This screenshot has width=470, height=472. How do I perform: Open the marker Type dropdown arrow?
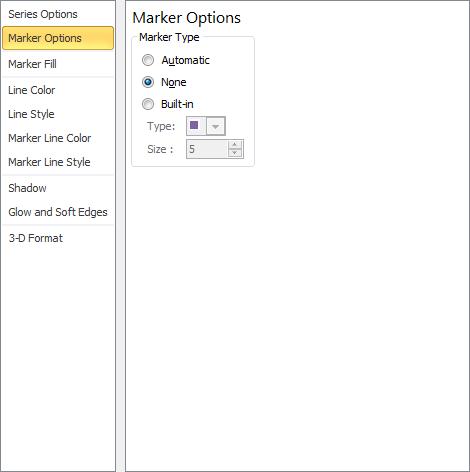[216, 126]
